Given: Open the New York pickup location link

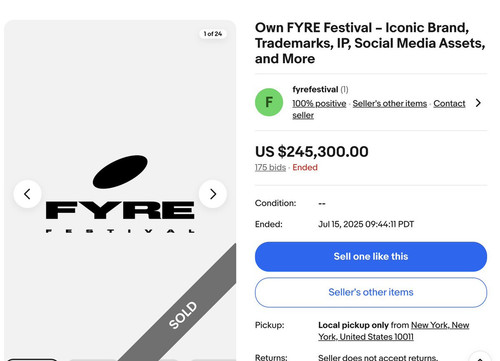Looking at the screenshot, I should (394, 331).
